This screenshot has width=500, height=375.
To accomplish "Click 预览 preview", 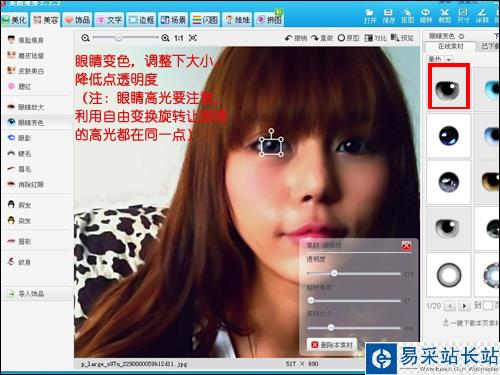I will (402, 38).
